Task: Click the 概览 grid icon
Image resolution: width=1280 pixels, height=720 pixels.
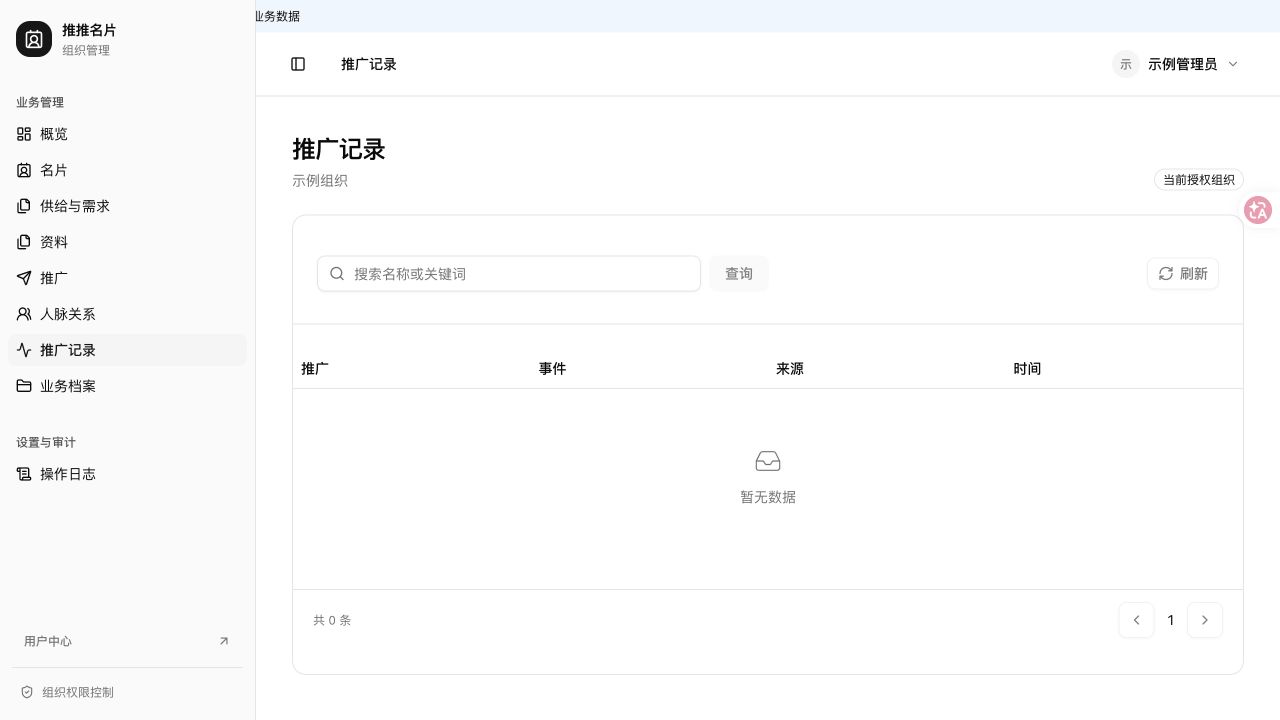Action: [x=24, y=134]
